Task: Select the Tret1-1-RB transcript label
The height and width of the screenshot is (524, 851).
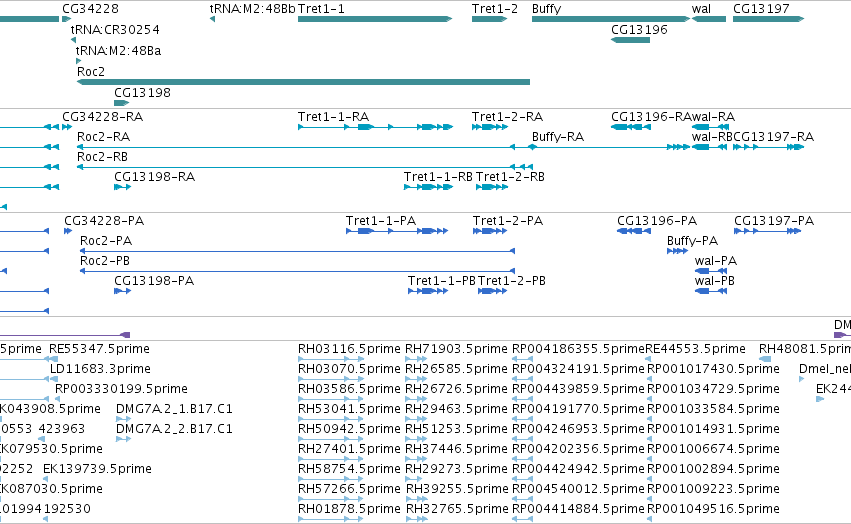Action: [438, 176]
